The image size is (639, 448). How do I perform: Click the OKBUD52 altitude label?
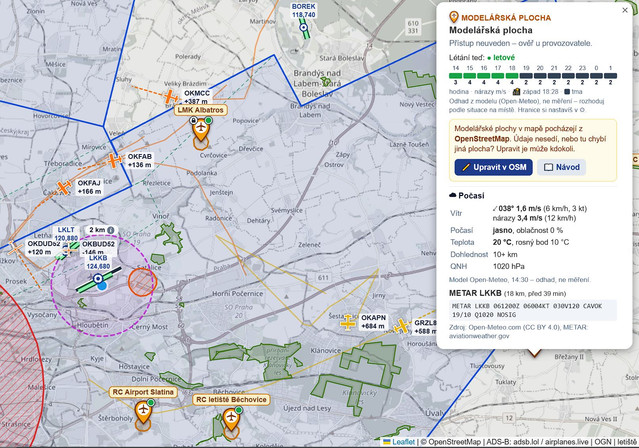[x=98, y=248]
